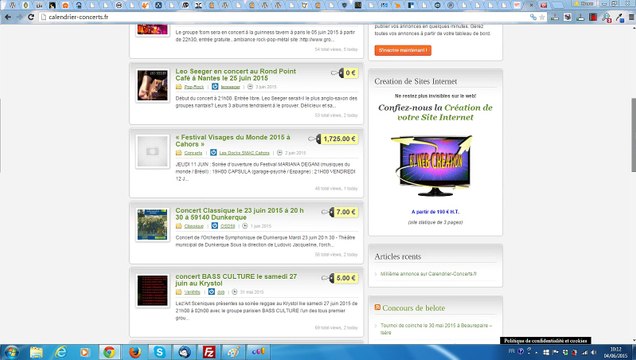Open Thunderbird from the taskbar

tap(184, 352)
